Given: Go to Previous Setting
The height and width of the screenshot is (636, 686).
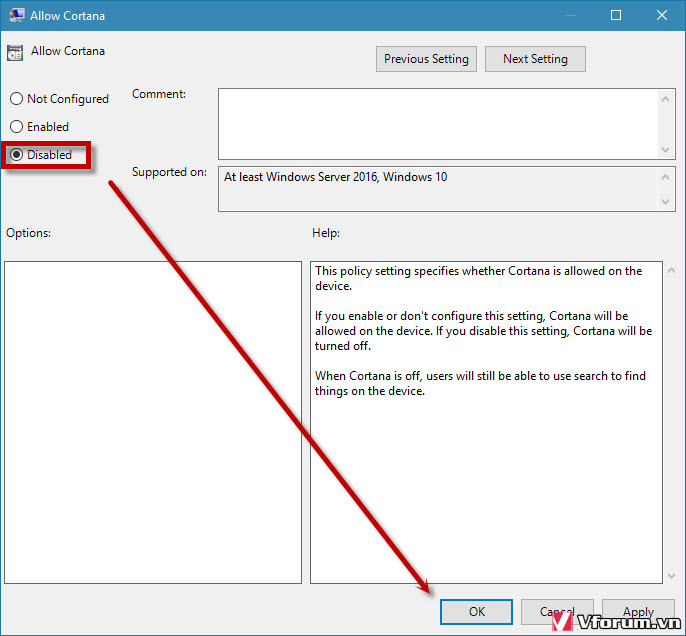Looking at the screenshot, I should click(426, 59).
